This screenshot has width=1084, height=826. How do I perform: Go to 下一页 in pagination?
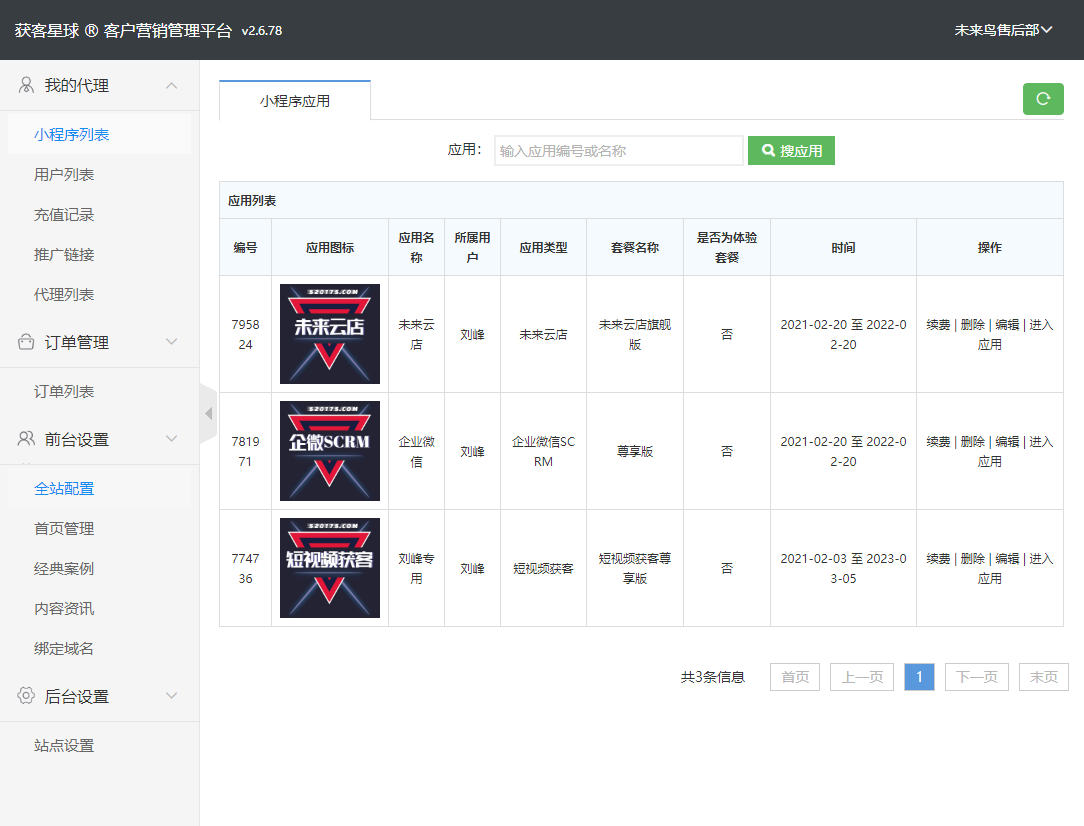tap(977, 677)
